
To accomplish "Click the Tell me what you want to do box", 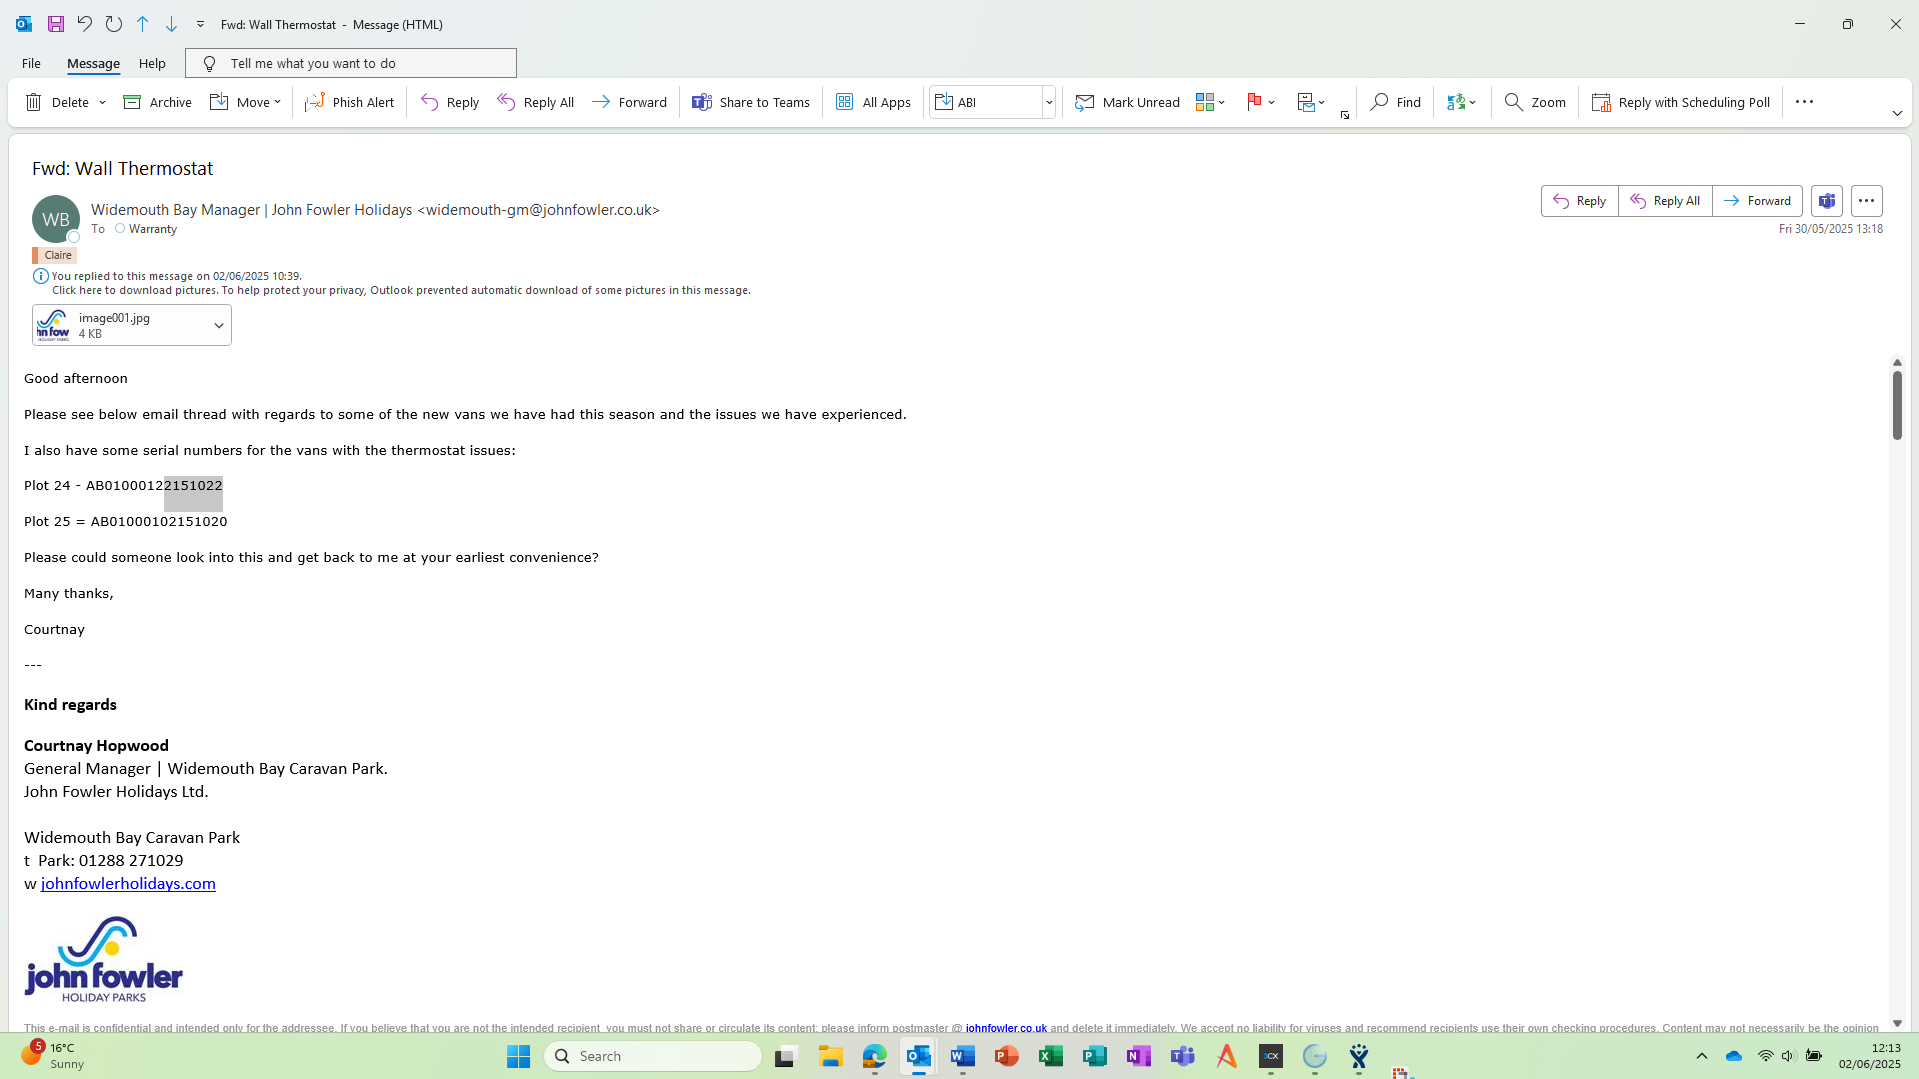I will [x=351, y=63].
